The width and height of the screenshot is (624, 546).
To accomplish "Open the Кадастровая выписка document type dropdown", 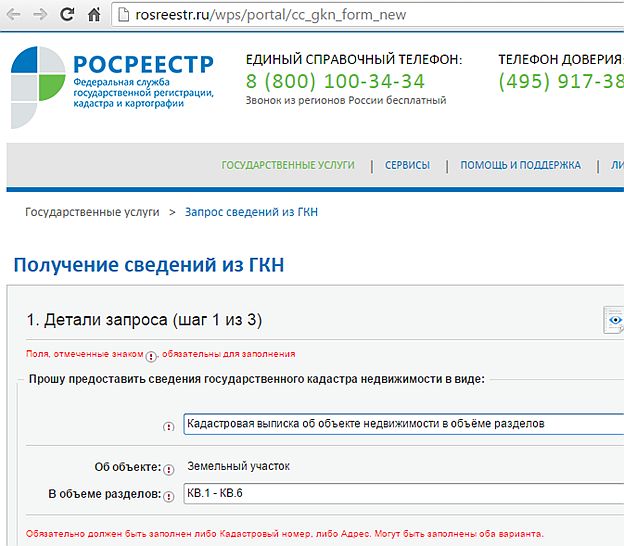I will (x=402, y=424).
